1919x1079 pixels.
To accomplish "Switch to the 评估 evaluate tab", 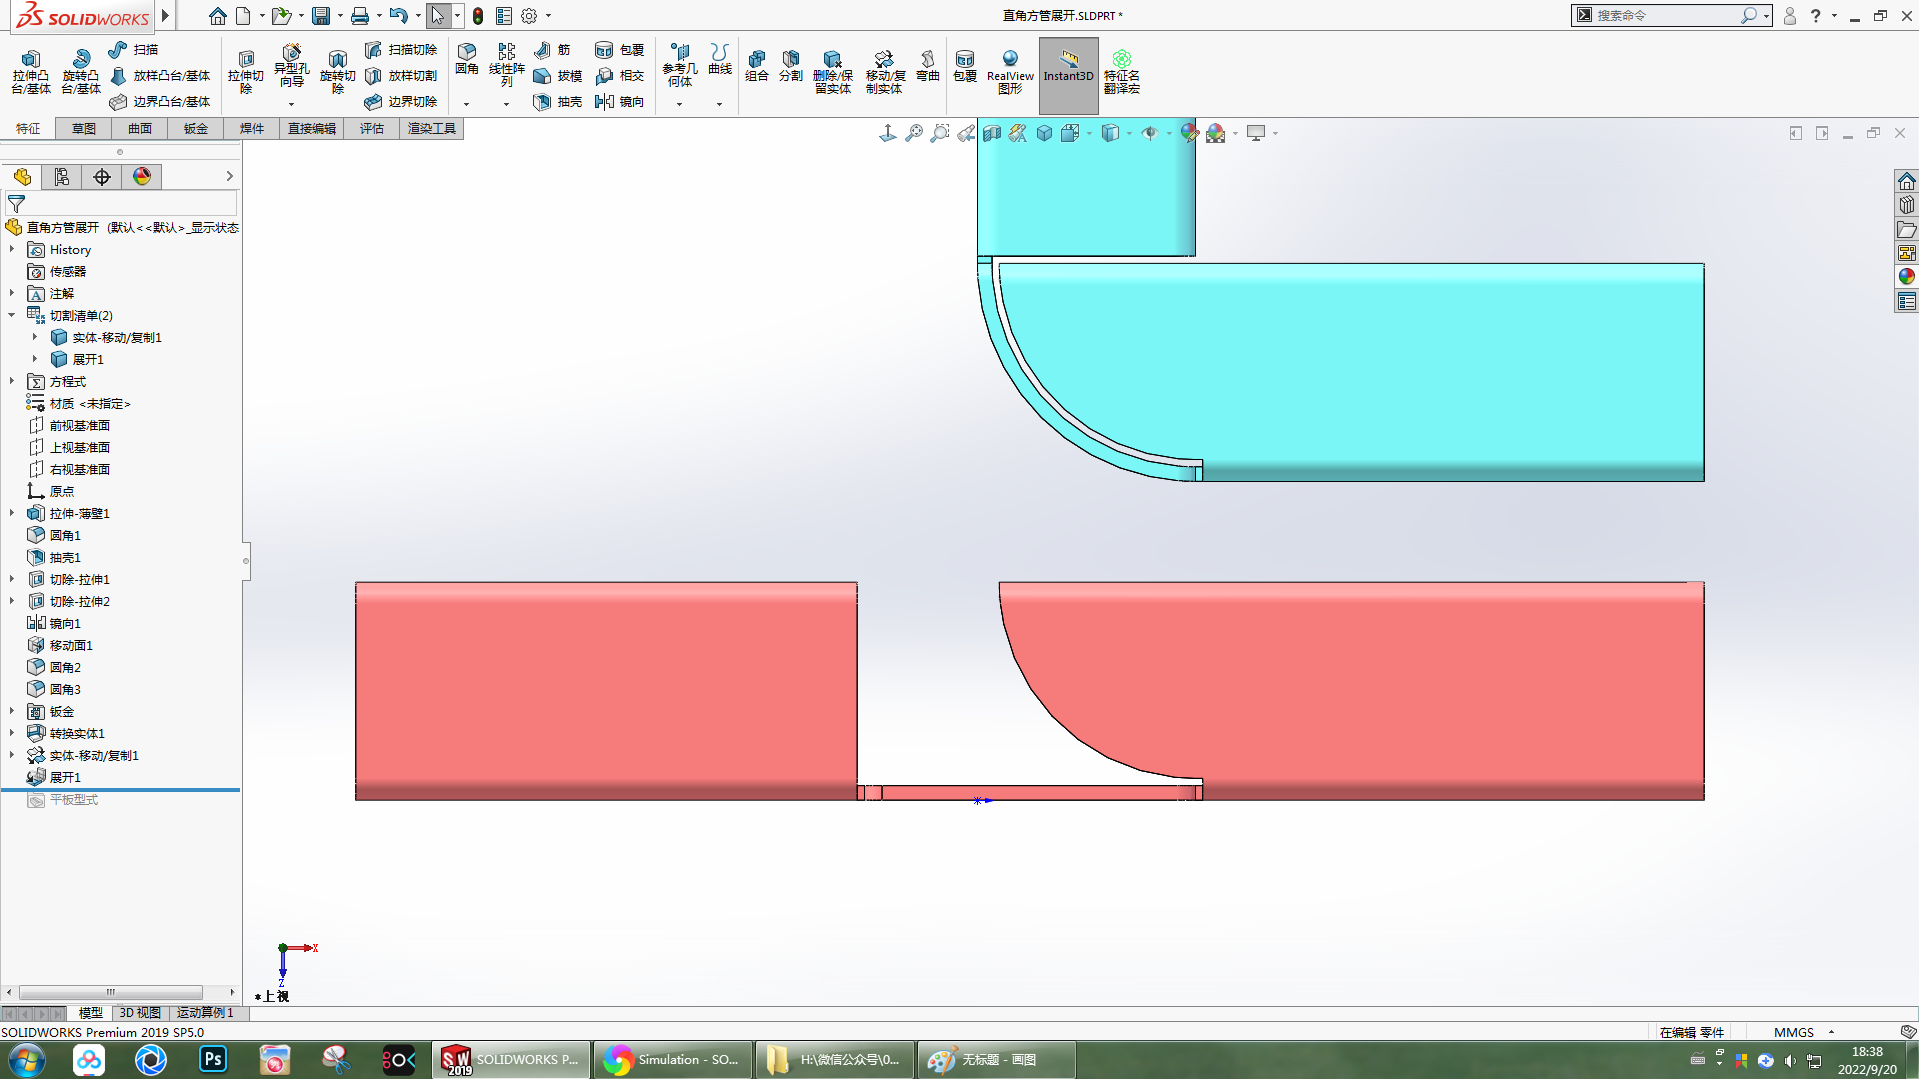I will (372, 128).
